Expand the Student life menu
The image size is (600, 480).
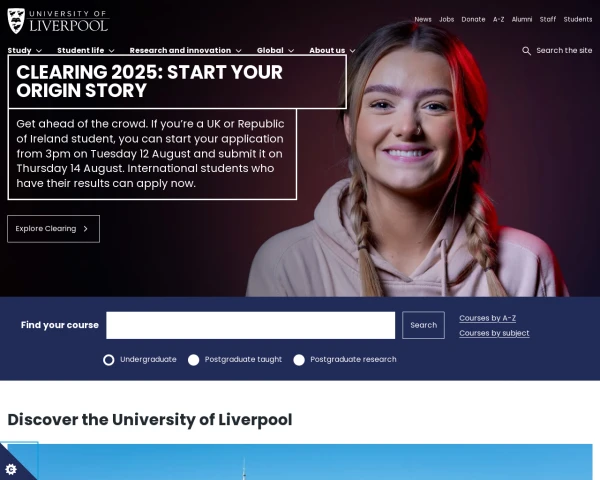pos(86,51)
